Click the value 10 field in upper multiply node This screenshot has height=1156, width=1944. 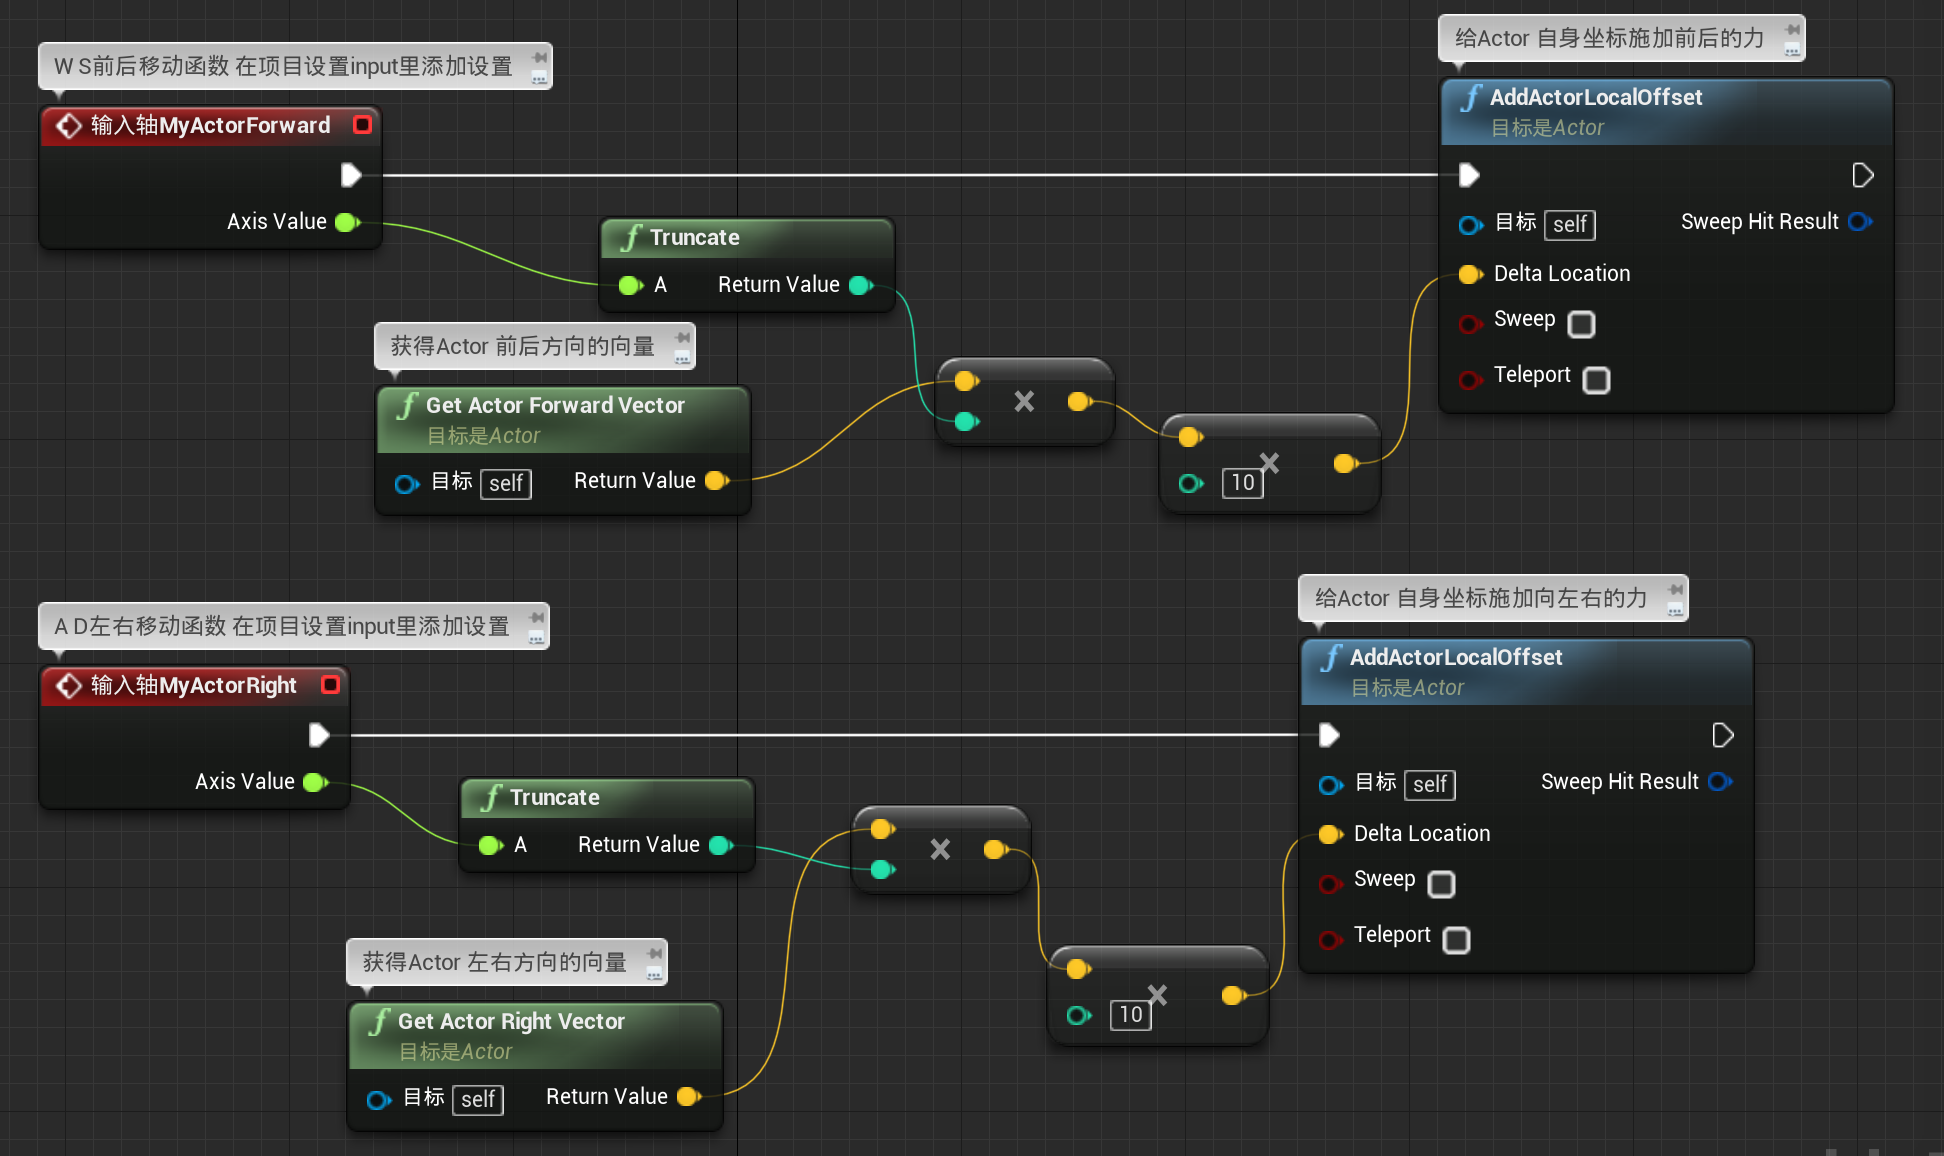[1242, 483]
